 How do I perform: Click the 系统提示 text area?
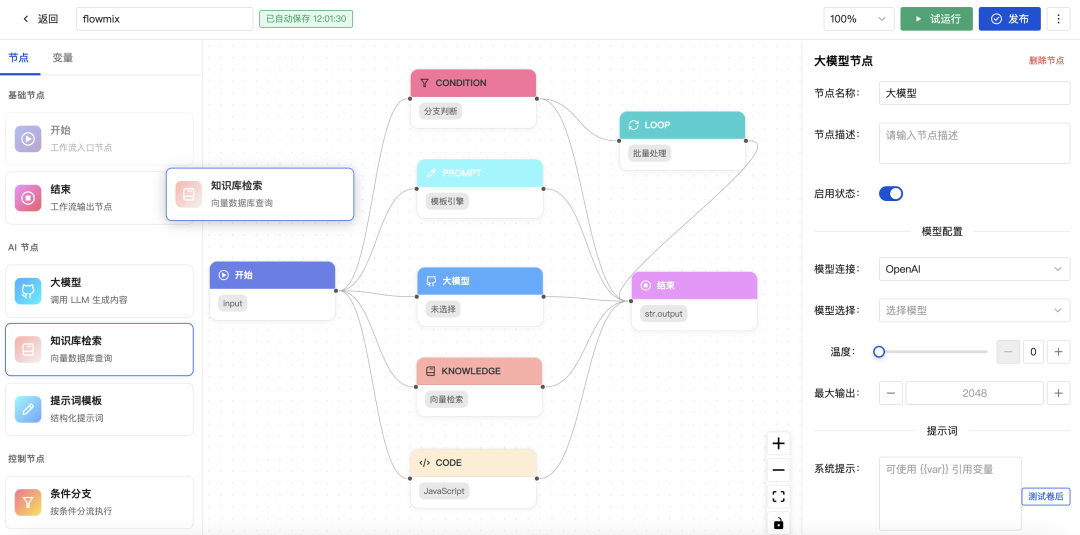click(x=950, y=493)
